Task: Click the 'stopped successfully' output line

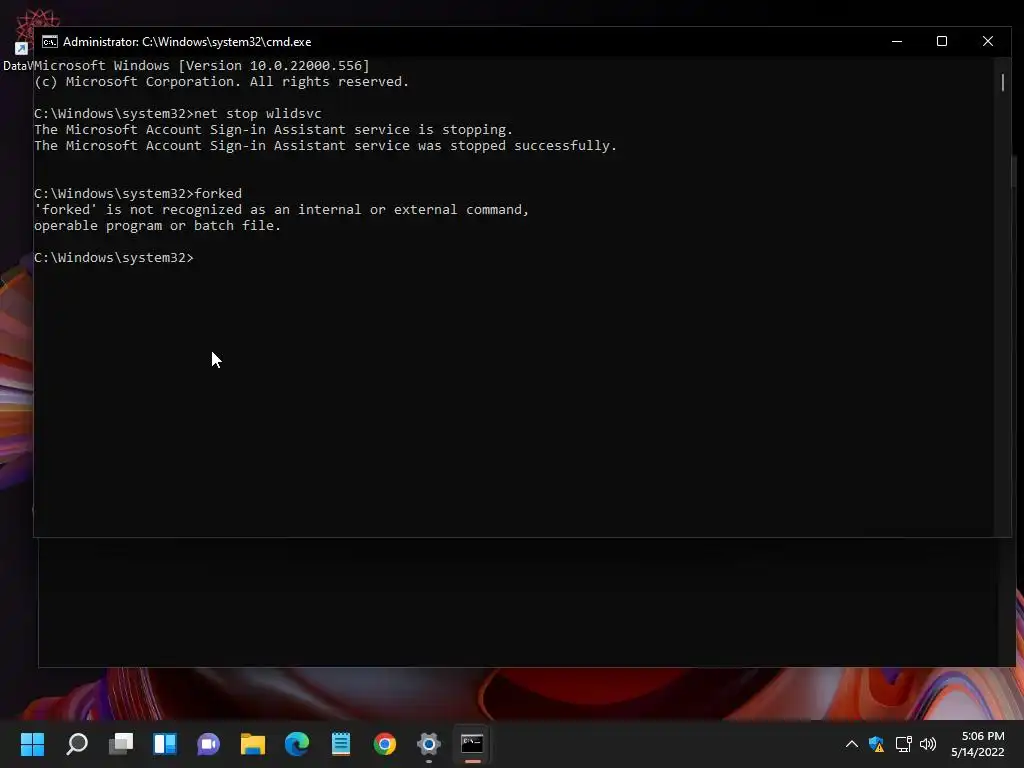Action: click(325, 146)
